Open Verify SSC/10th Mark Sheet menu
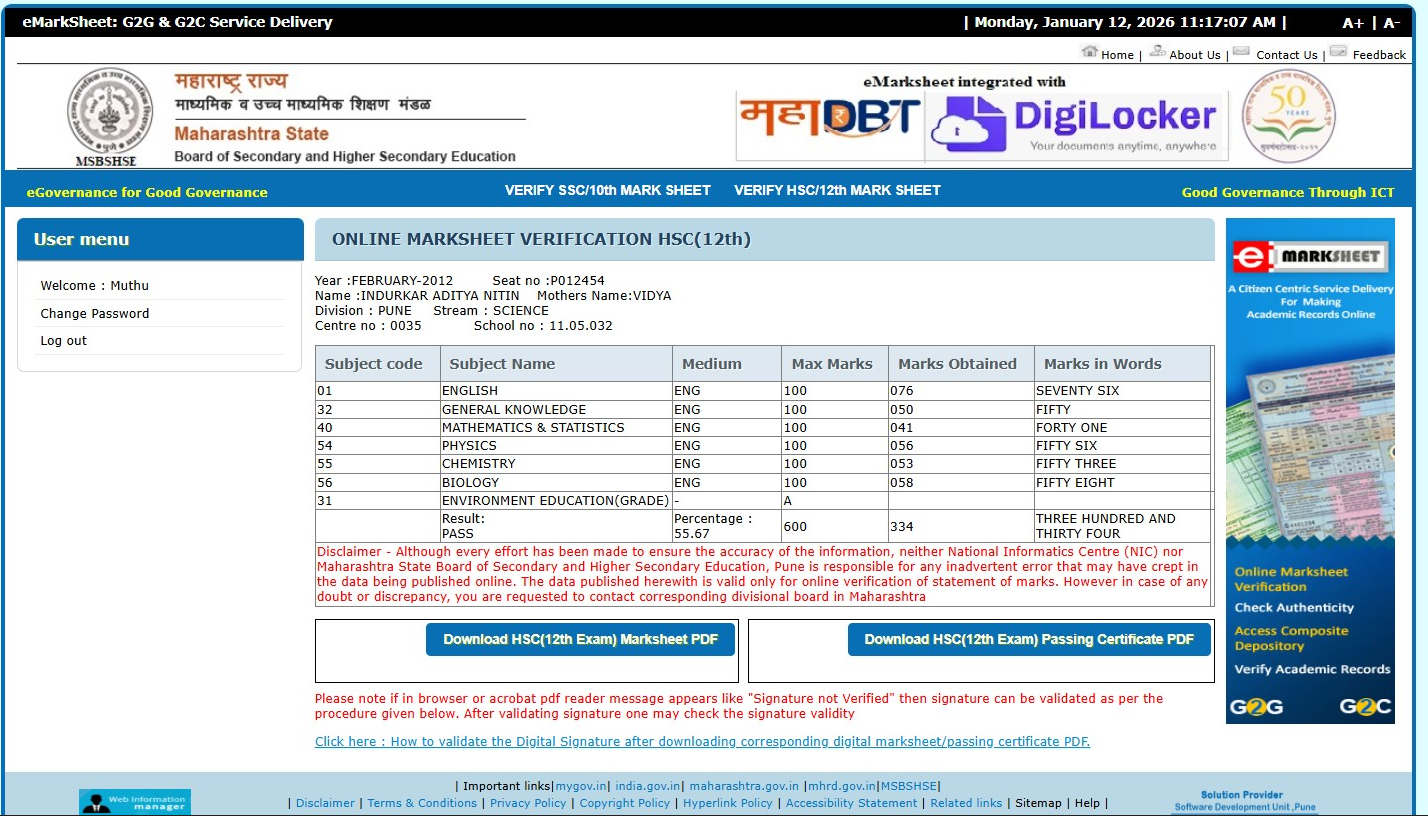 pos(607,190)
